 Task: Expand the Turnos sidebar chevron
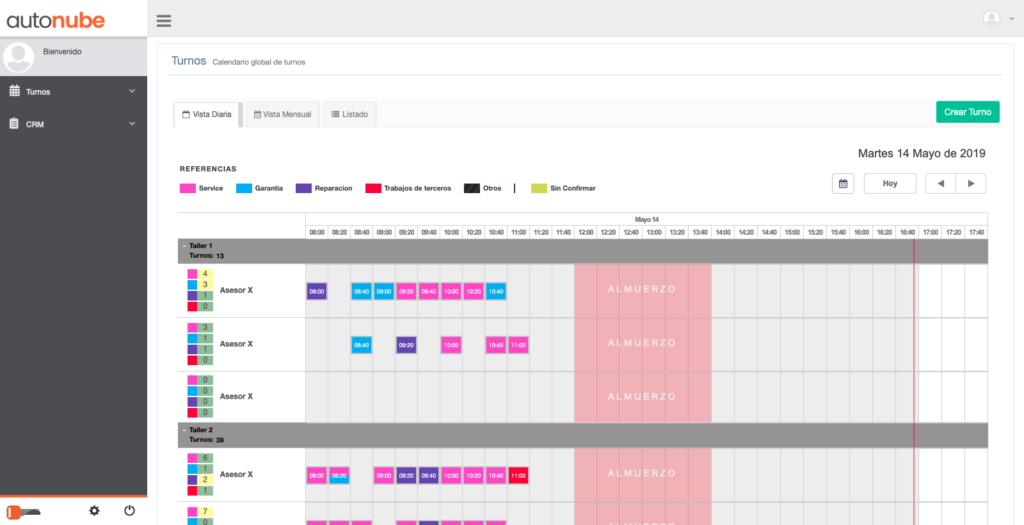[132, 91]
